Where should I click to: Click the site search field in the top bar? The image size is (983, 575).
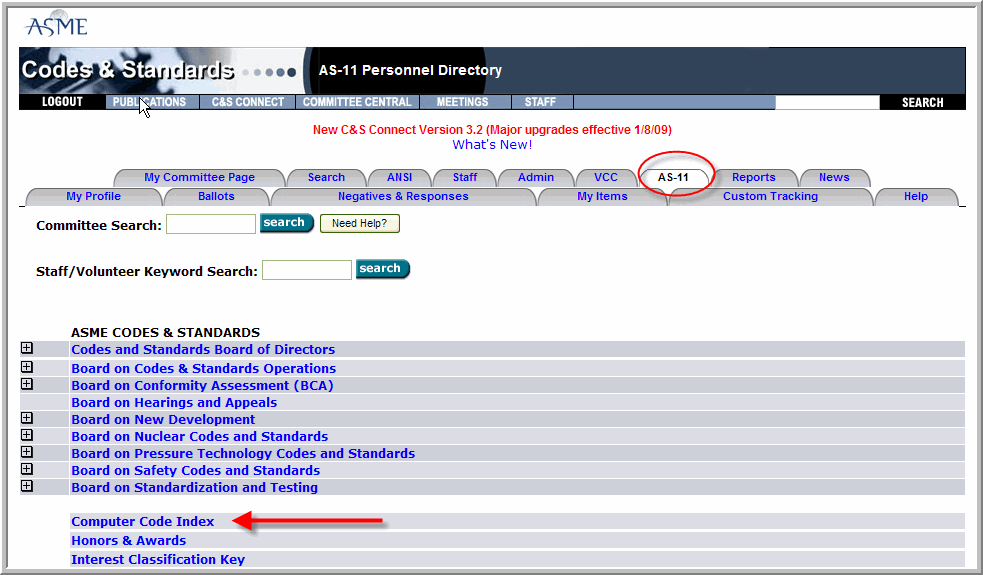(x=827, y=102)
